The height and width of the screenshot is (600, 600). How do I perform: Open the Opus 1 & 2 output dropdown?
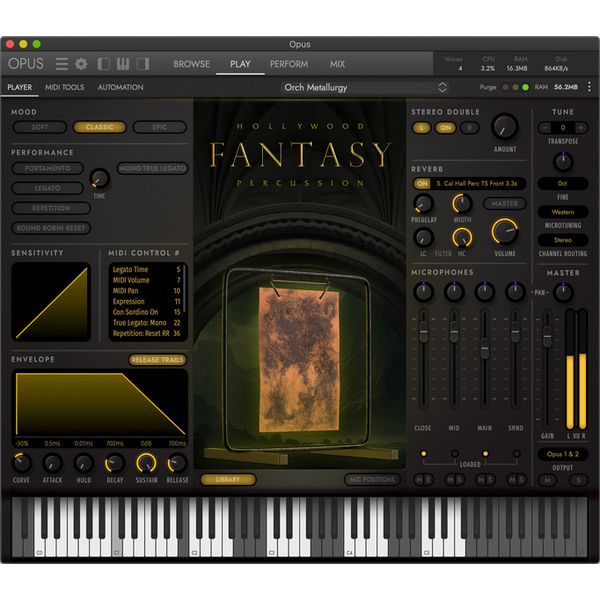click(563, 455)
